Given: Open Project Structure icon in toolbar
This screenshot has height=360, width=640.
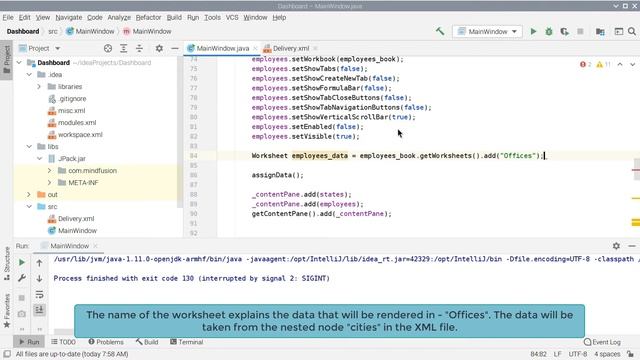Looking at the screenshot, I should coord(600,31).
